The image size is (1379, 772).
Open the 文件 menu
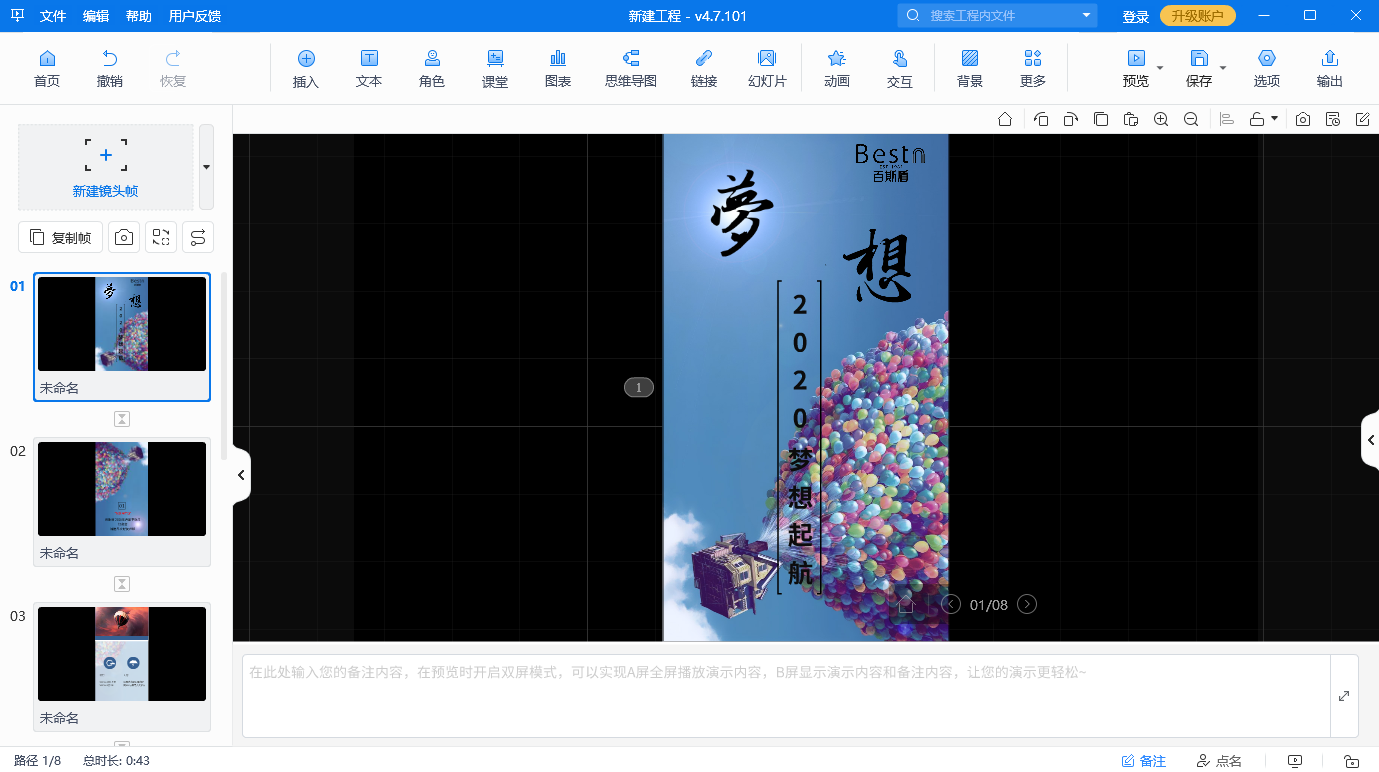pos(53,16)
